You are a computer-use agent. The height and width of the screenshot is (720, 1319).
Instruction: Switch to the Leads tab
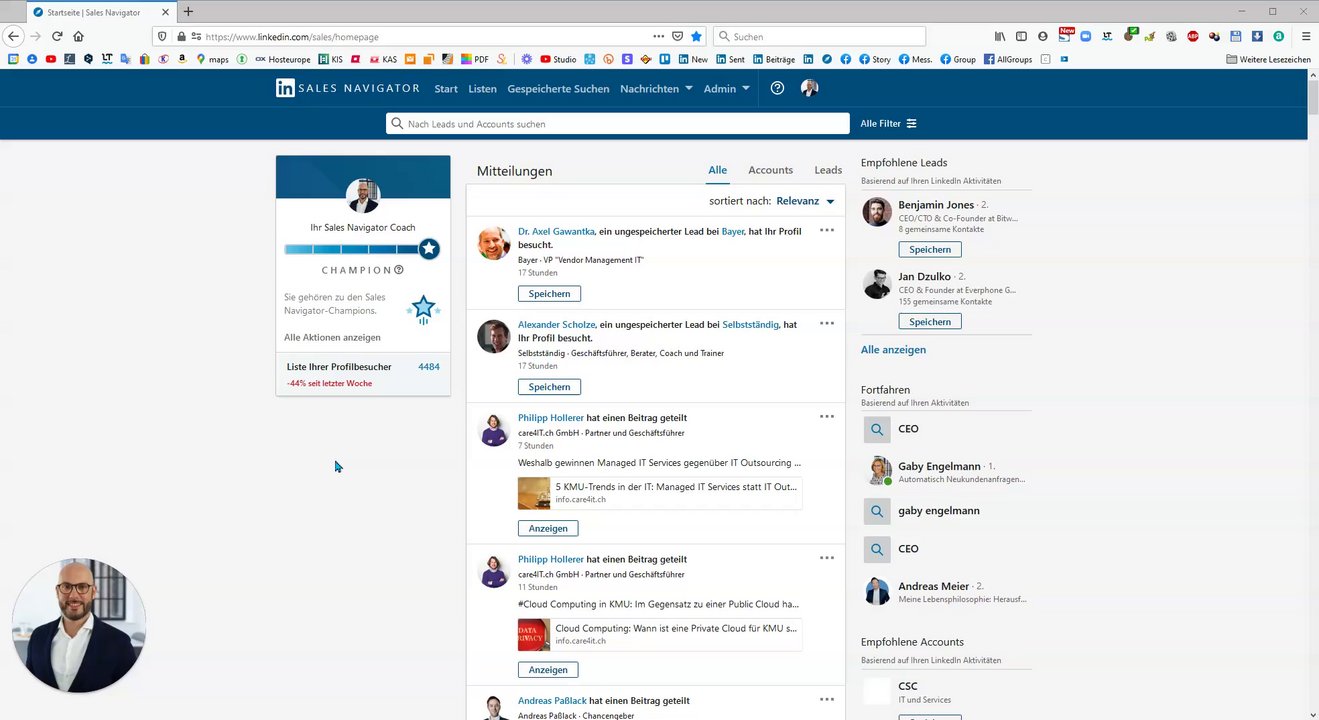tap(828, 170)
